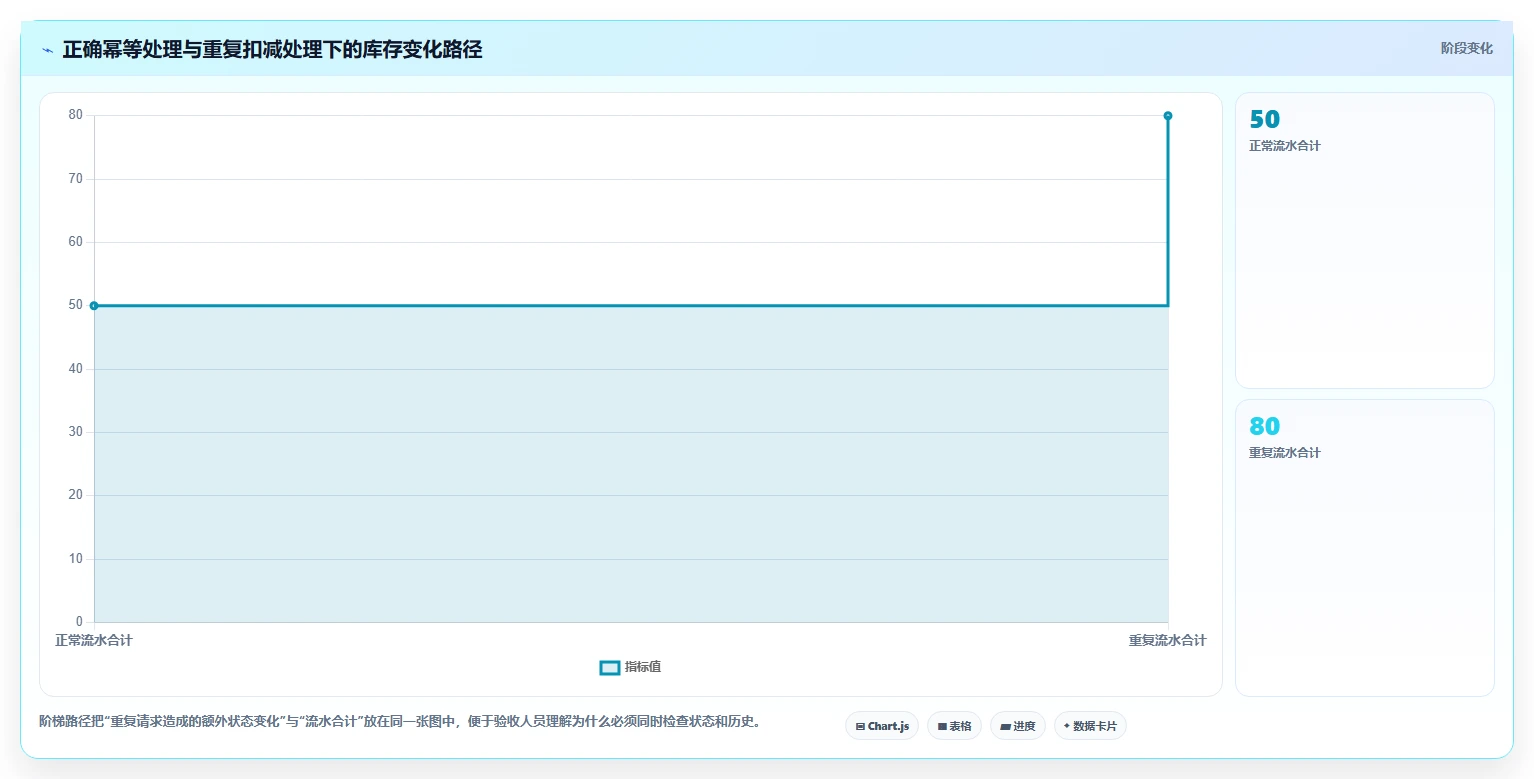Click the 重复流水合计 x-axis label
Screen dimensions: 1534x779
pos(1167,641)
